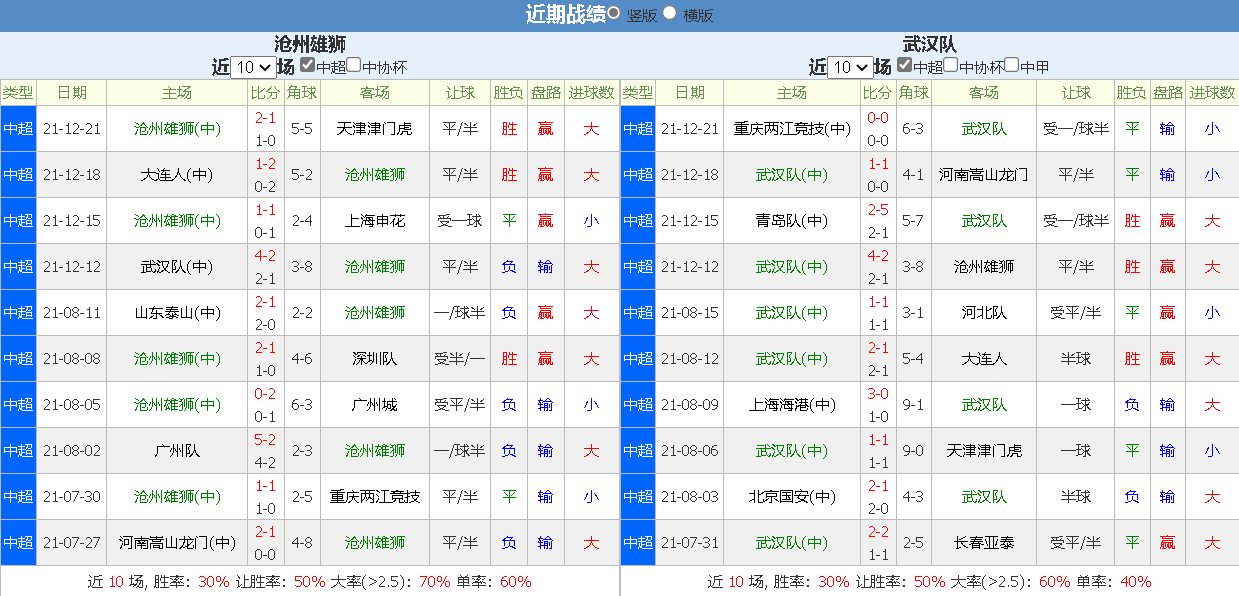Click 沧州雄狮 away team in 武汉队 table
This screenshot has width=1239, height=596.
984,266
